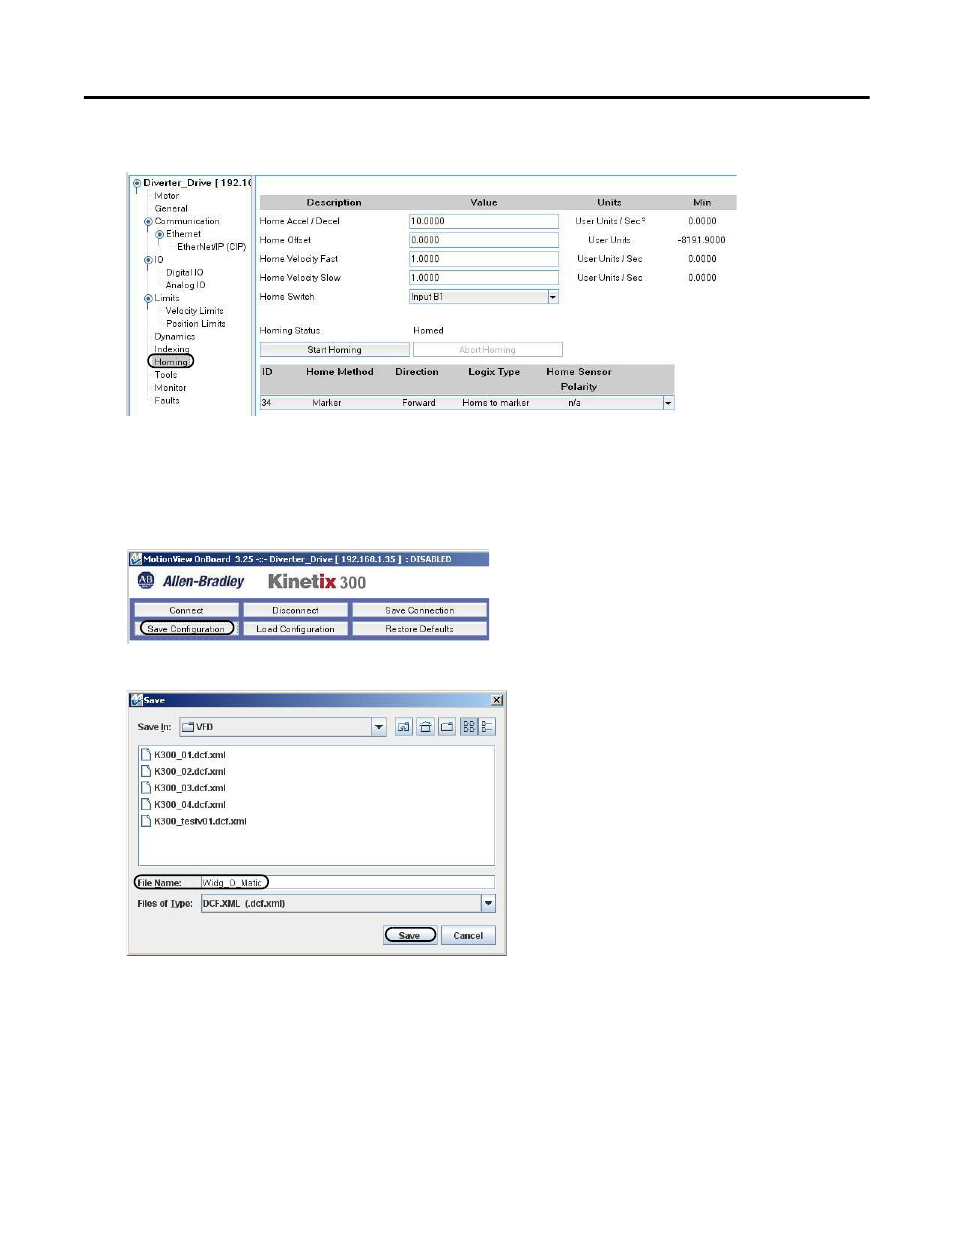Select Digital IO in the tree
Image resolution: width=954 pixels, height=1235 pixels.
click(185, 273)
